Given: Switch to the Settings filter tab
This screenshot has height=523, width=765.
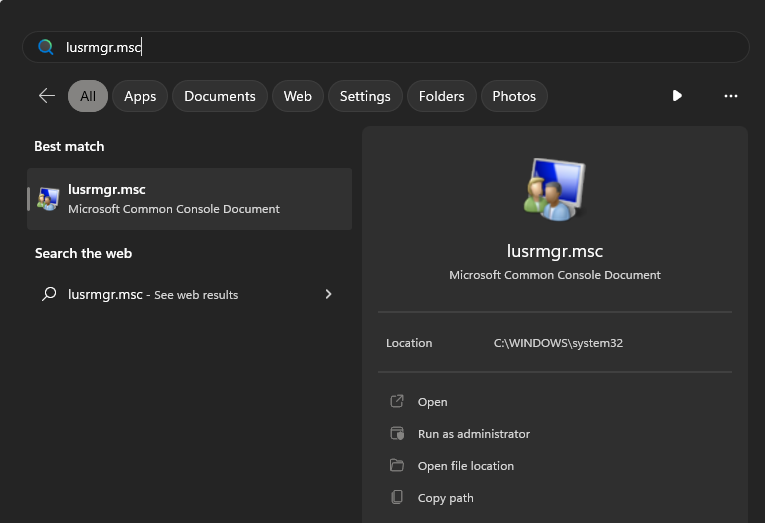Looking at the screenshot, I should [x=365, y=96].
